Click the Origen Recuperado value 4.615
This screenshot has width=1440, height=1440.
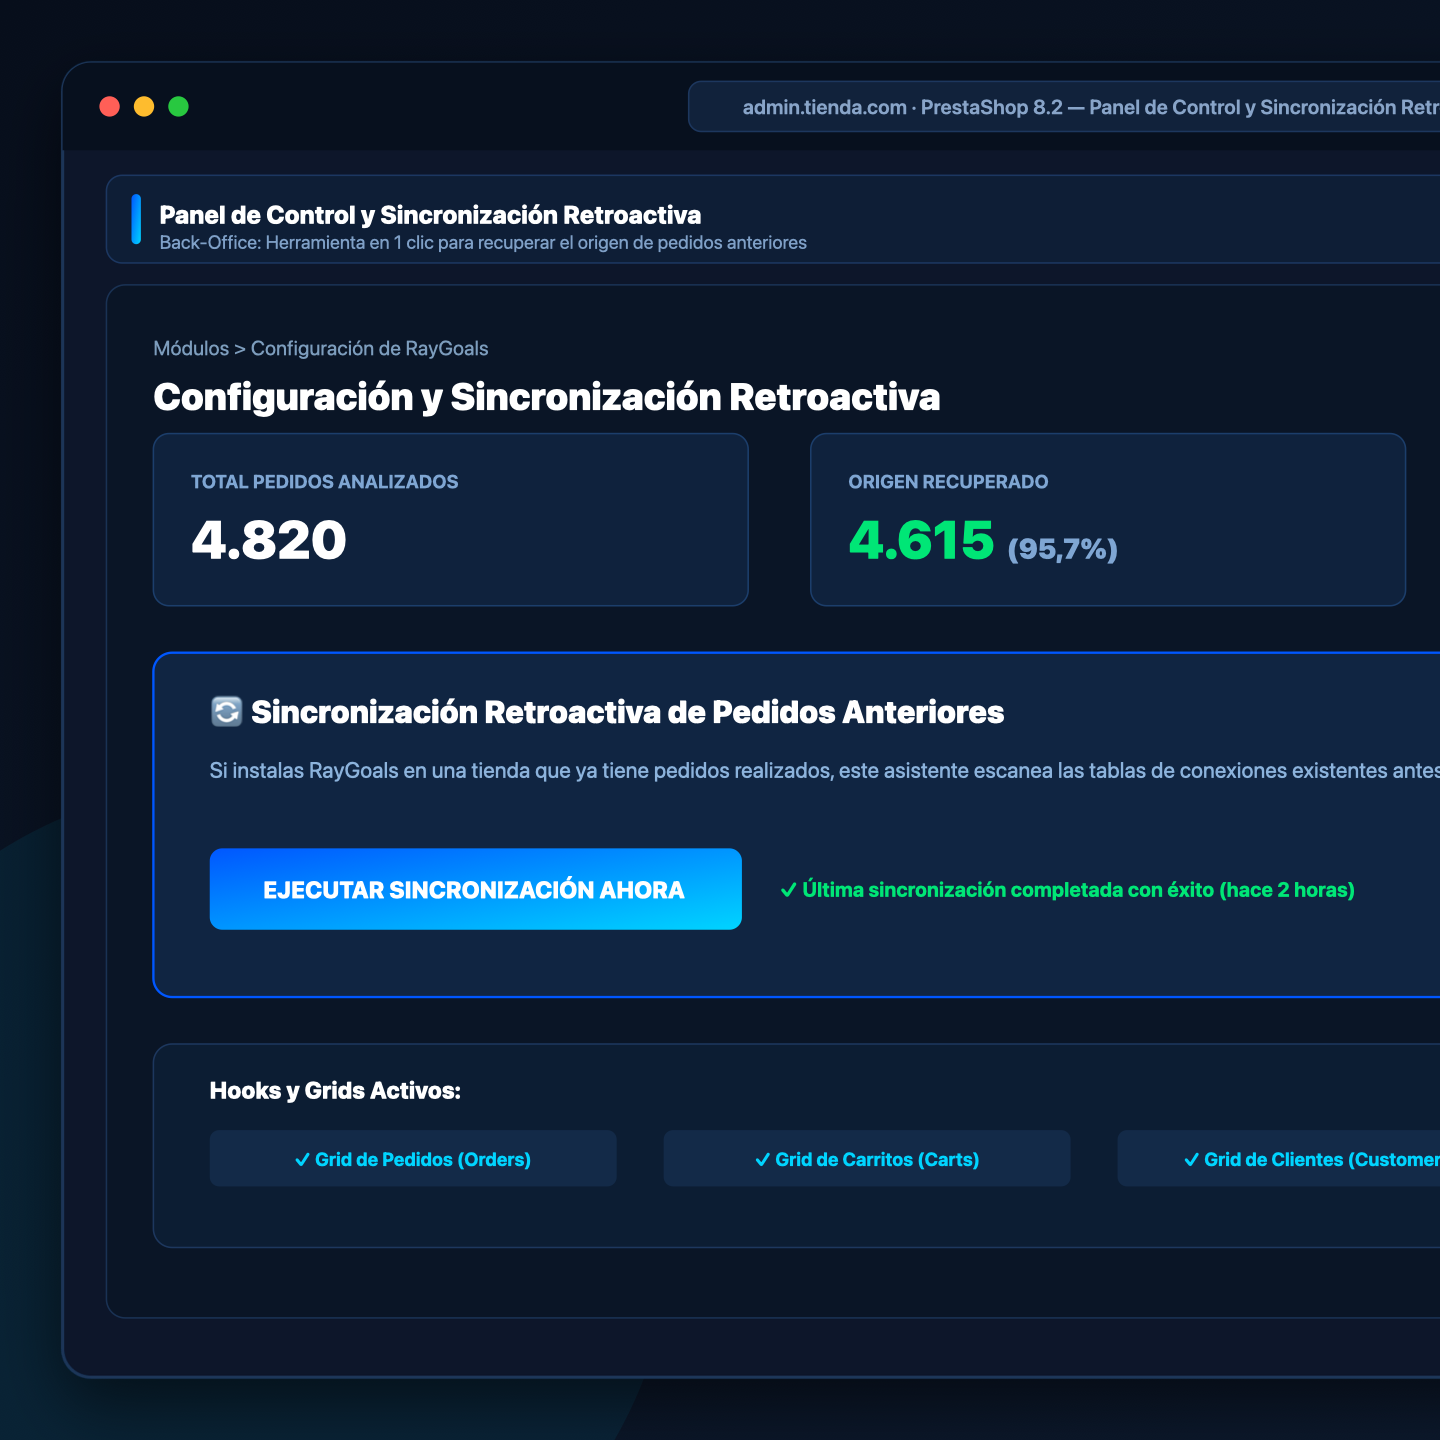coord(921,540)
